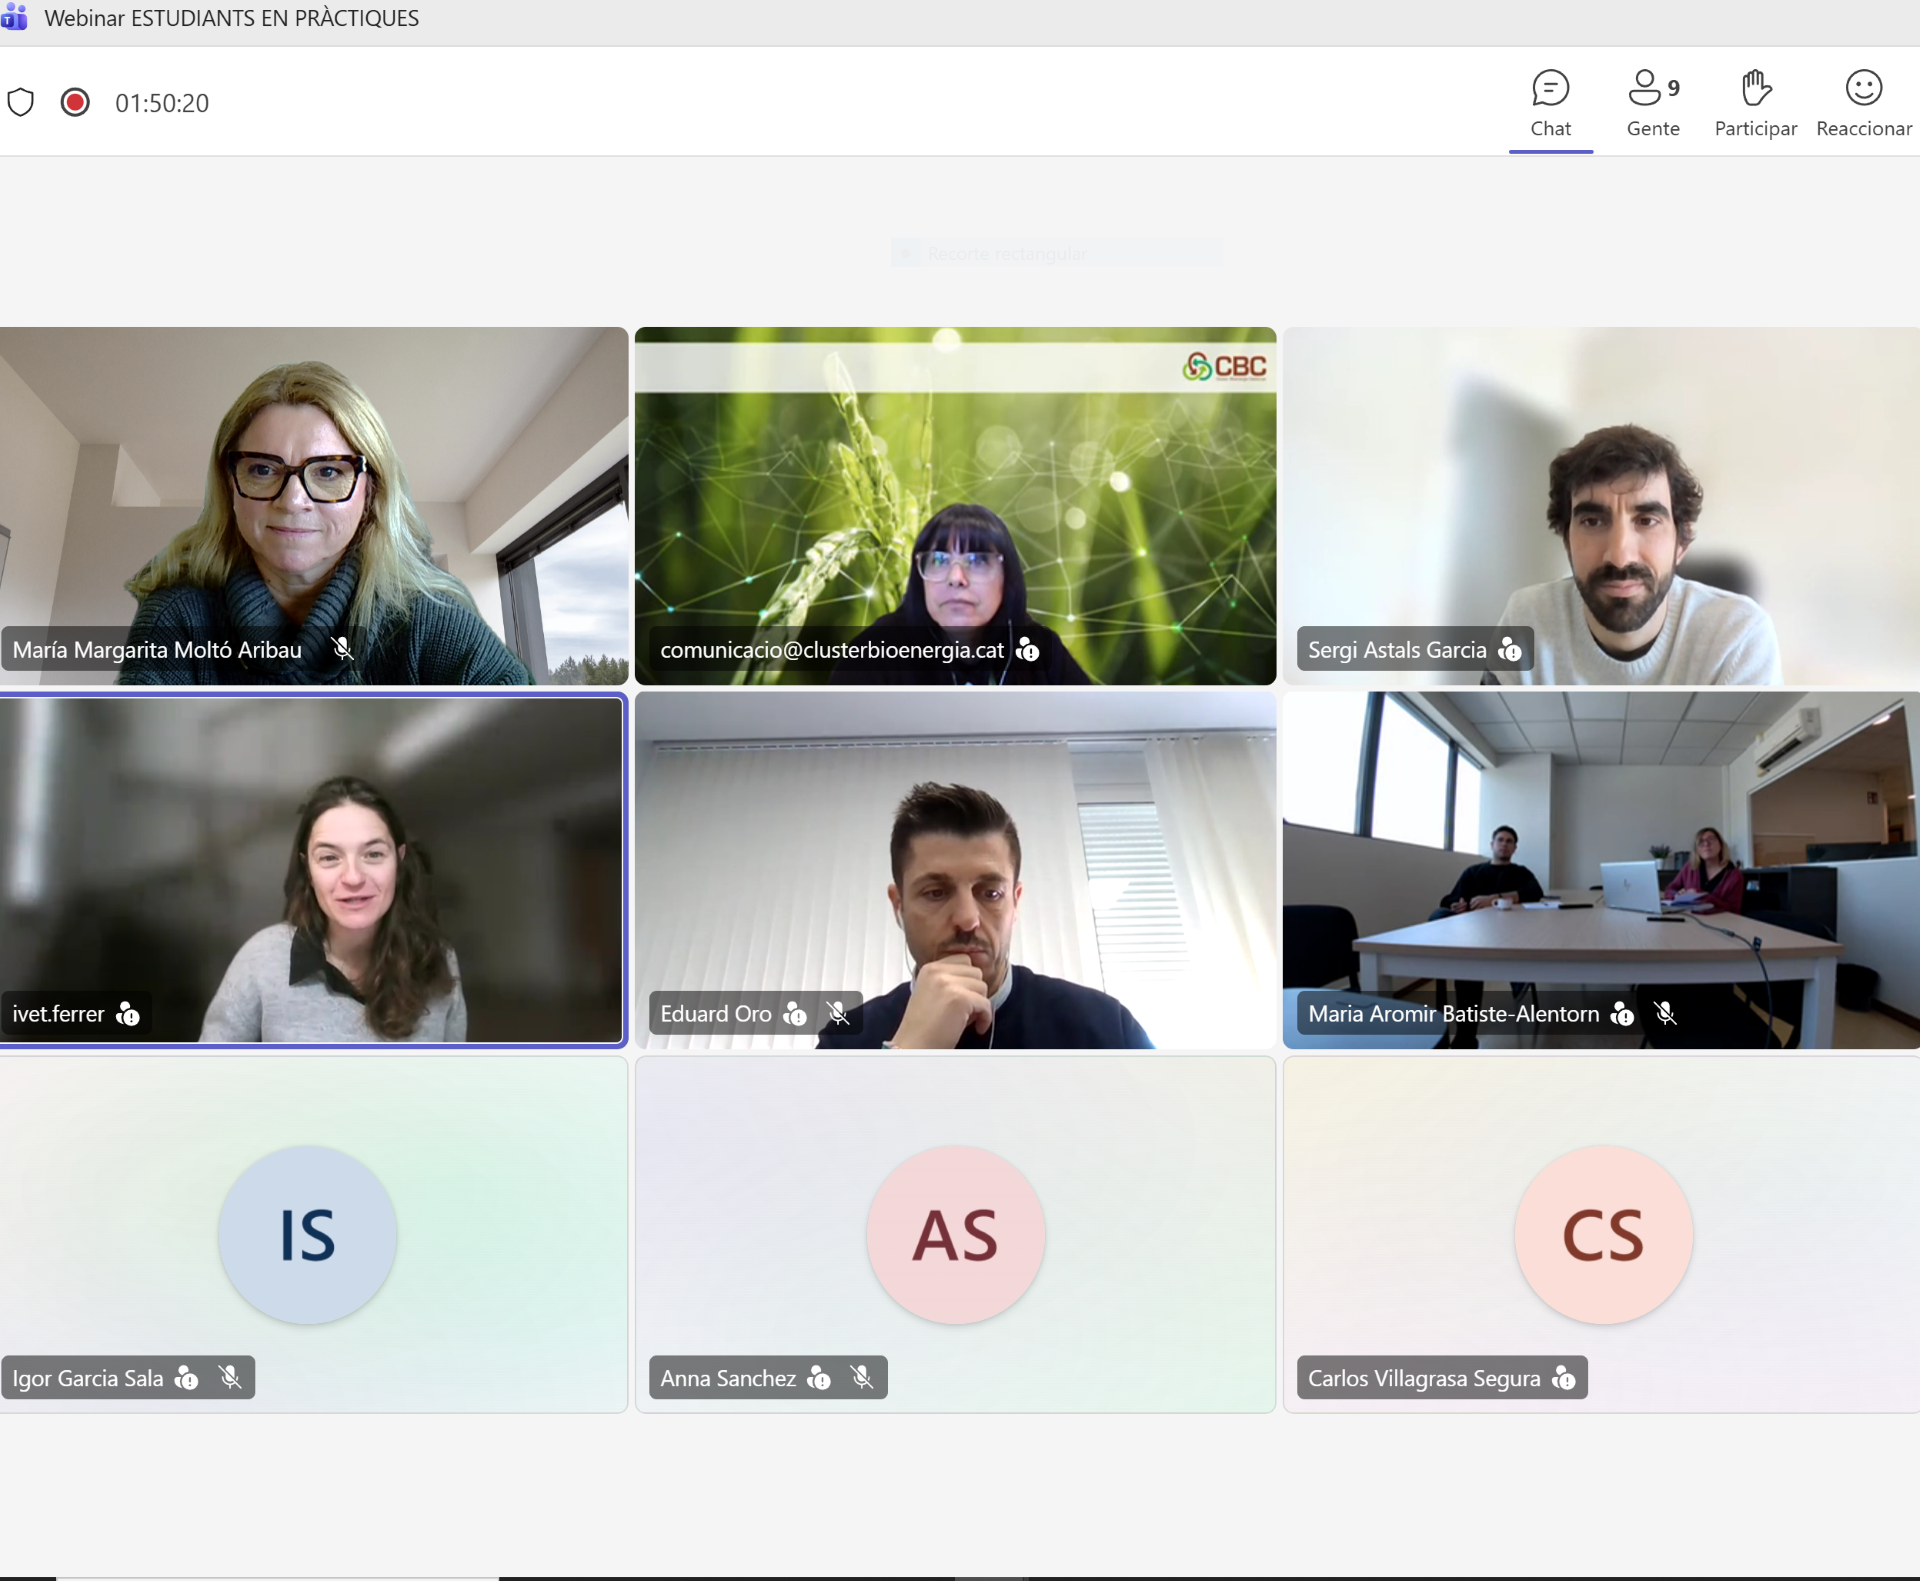This screenshot has width=1920, height=1581.
Task: Click the red recording indicator
Action: (x=75, y=102)
